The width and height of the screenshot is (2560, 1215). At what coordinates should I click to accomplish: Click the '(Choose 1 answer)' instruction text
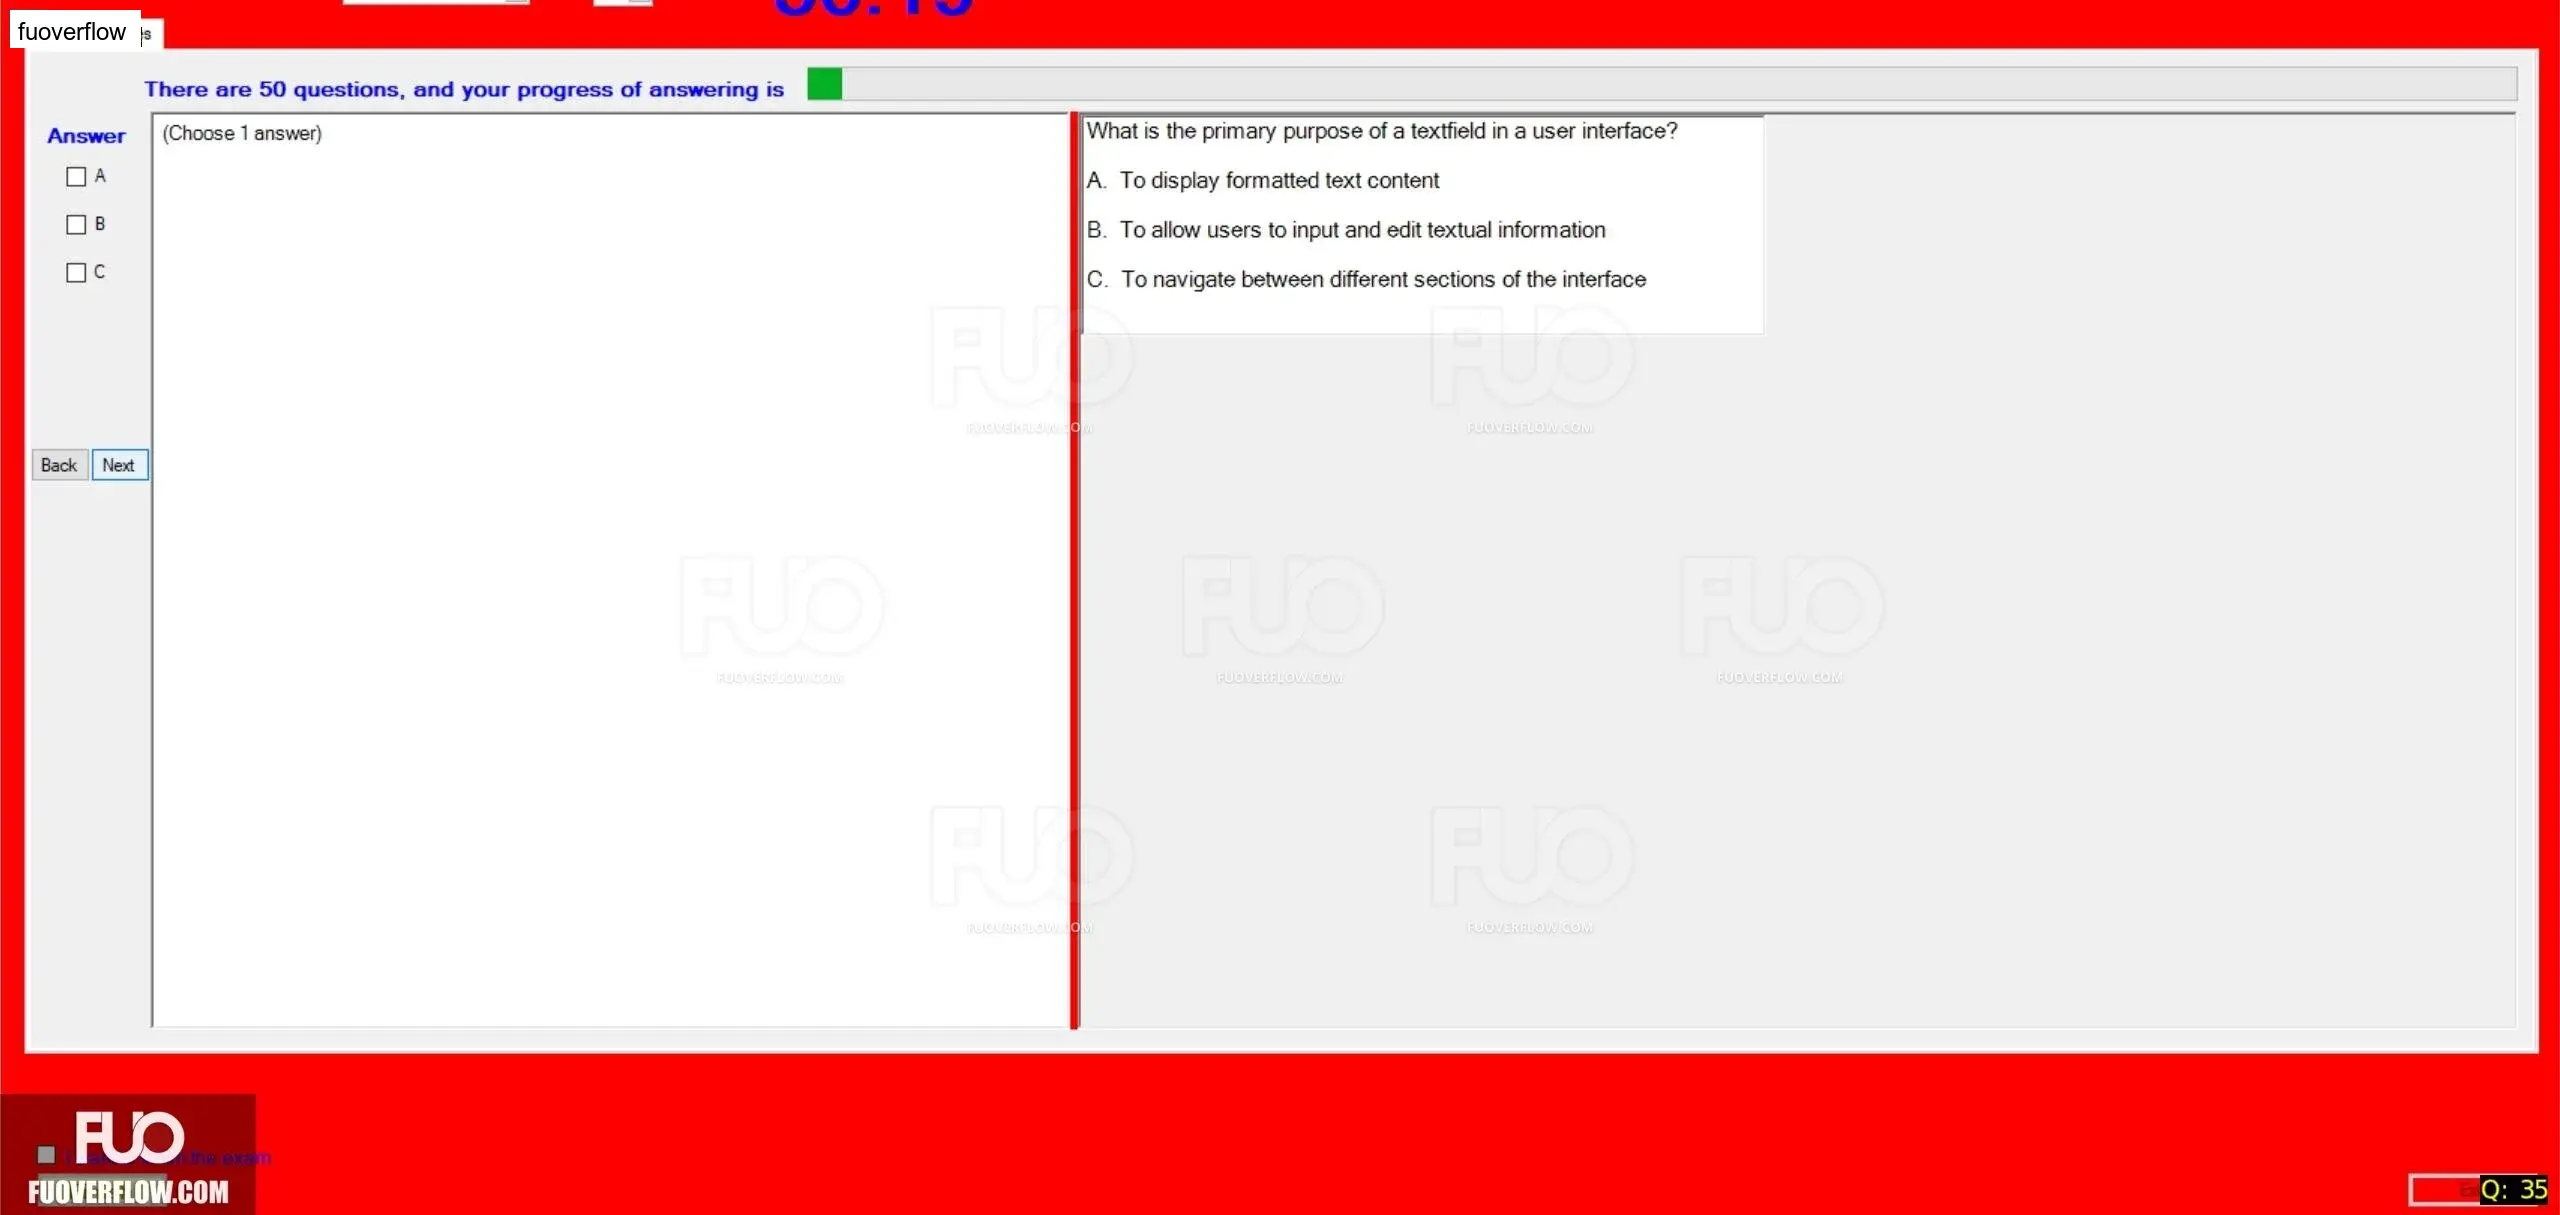pyautogui.click(x=242, y=133)
